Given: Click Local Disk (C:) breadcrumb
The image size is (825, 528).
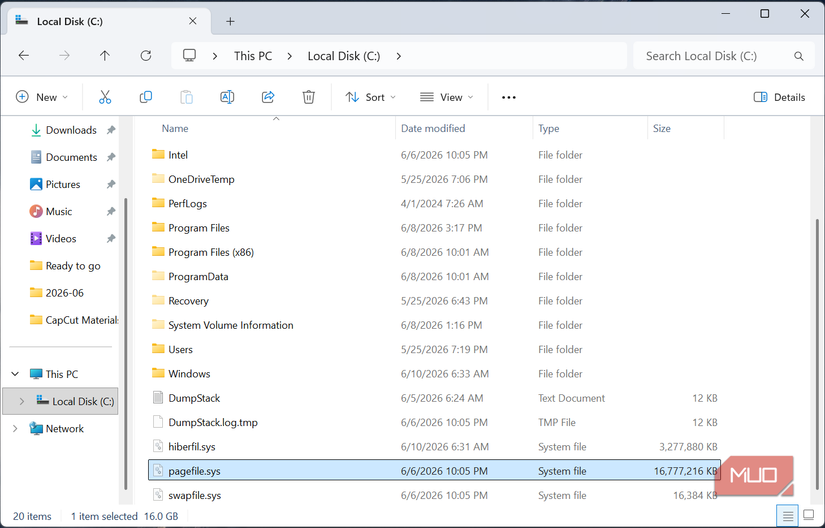Looking at the screenshot, I should [x=344, y=56].
